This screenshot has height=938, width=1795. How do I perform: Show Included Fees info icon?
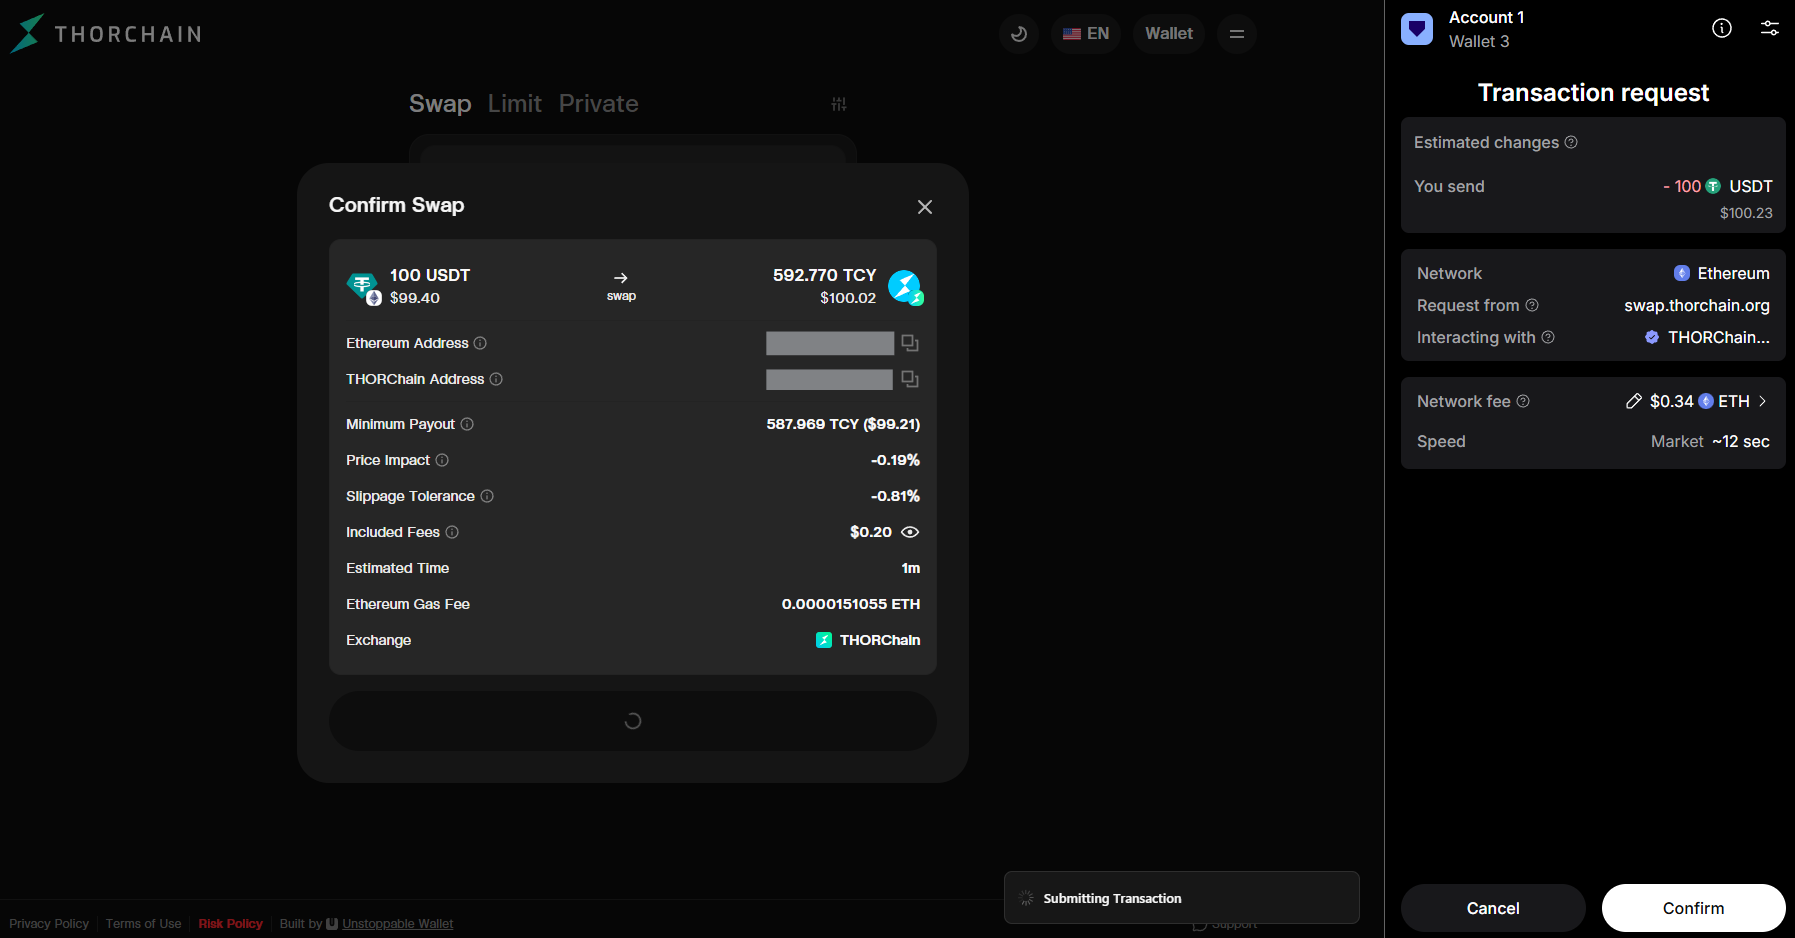(452, 532)
